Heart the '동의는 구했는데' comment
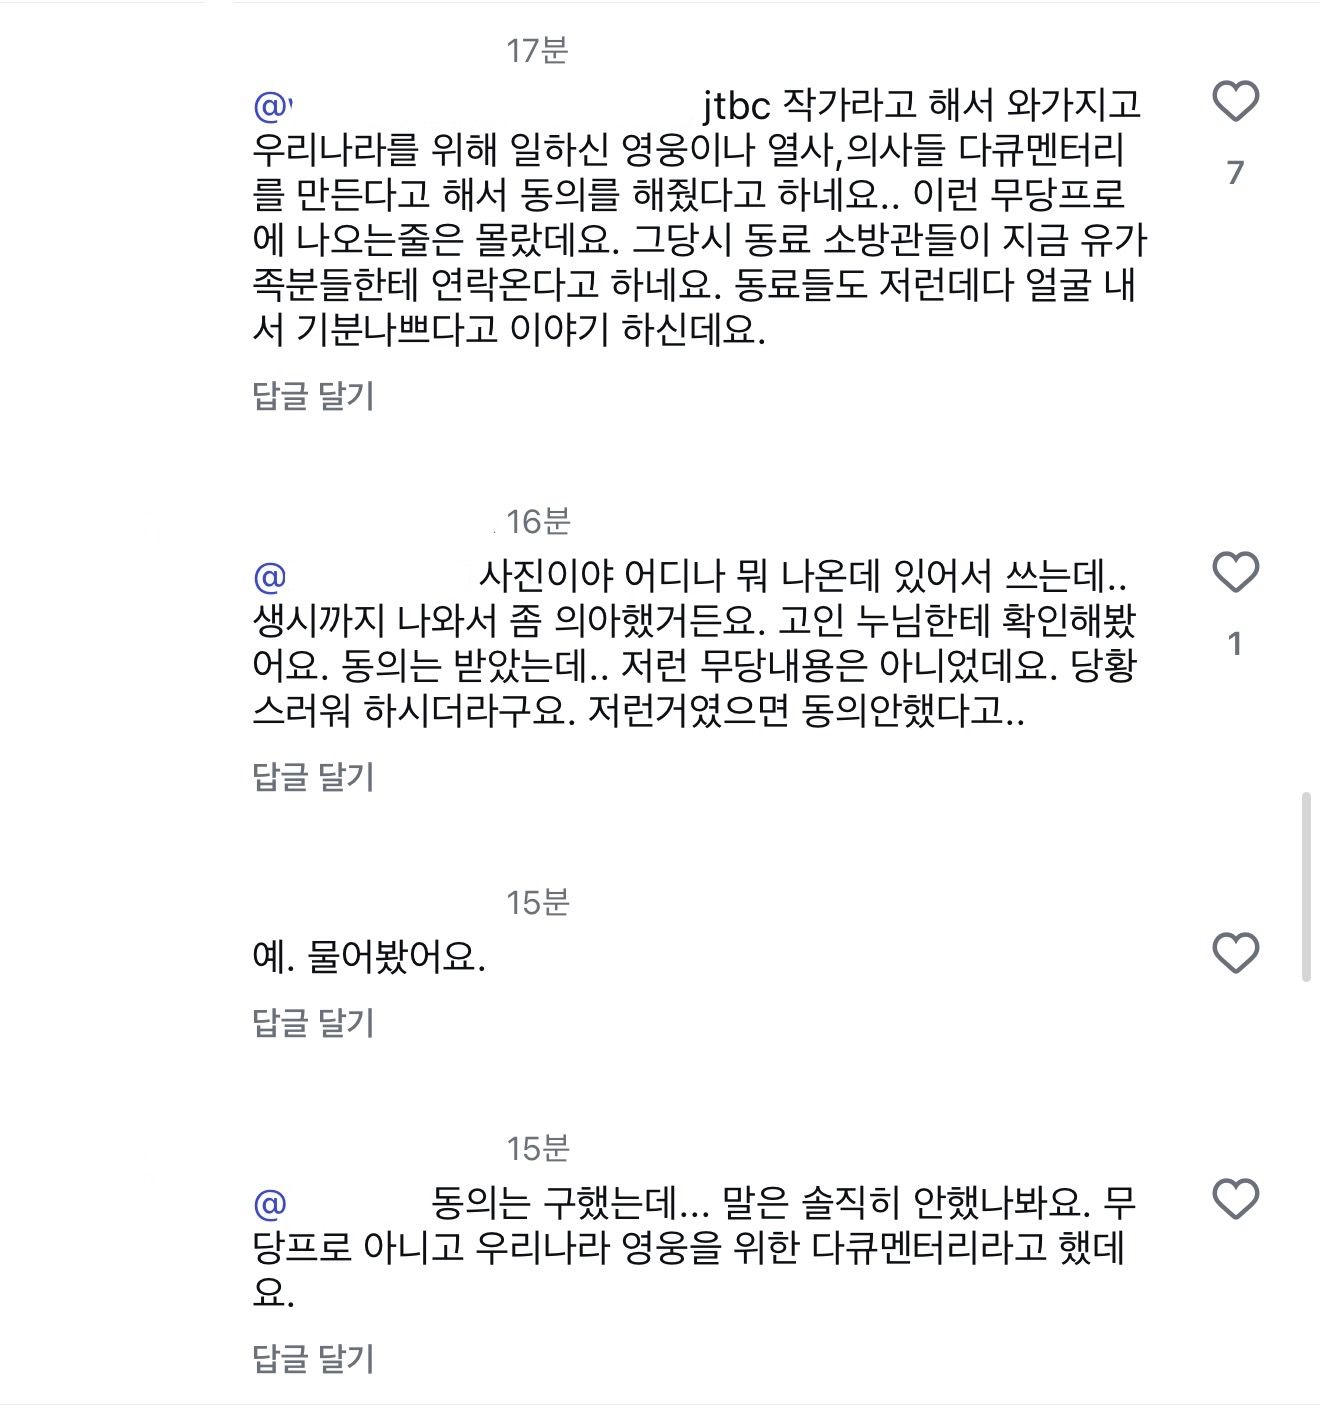Image resolution: width=1320 pixels, height=1411 pixels. pos(1235,1199)
